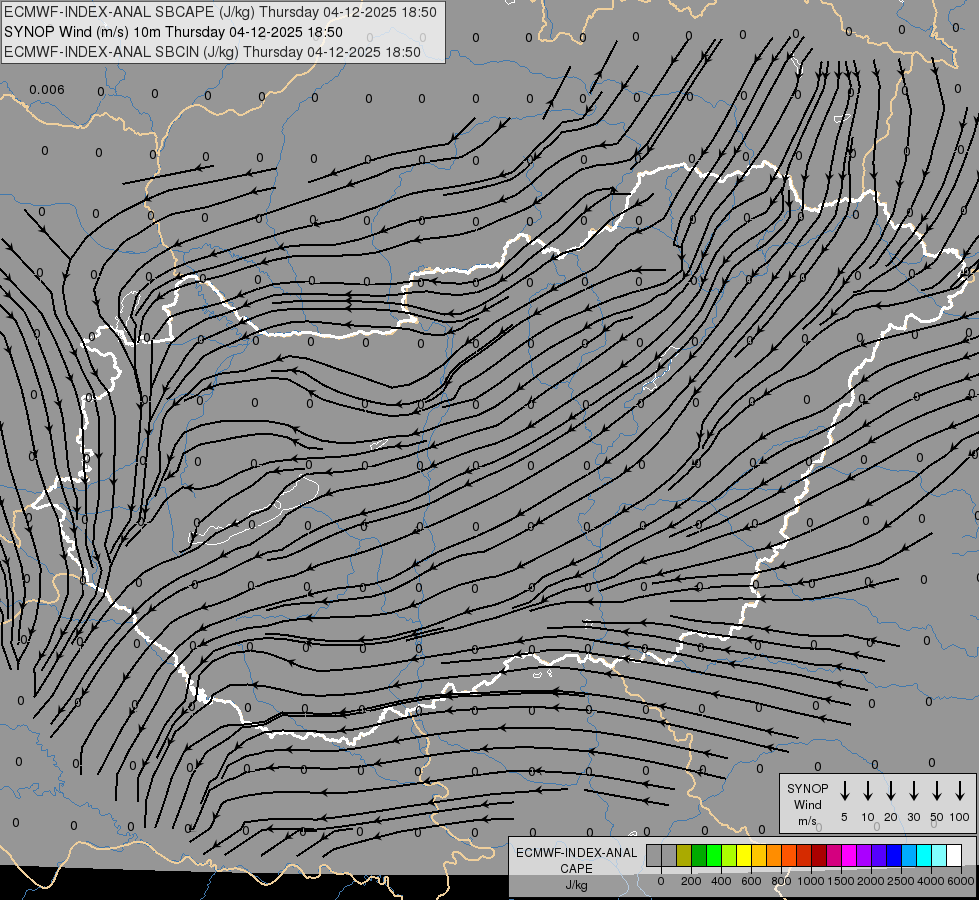The image size is (979, 900).
Task: Pick the pale cyan CAPE swatch
Action: (940, 855)
